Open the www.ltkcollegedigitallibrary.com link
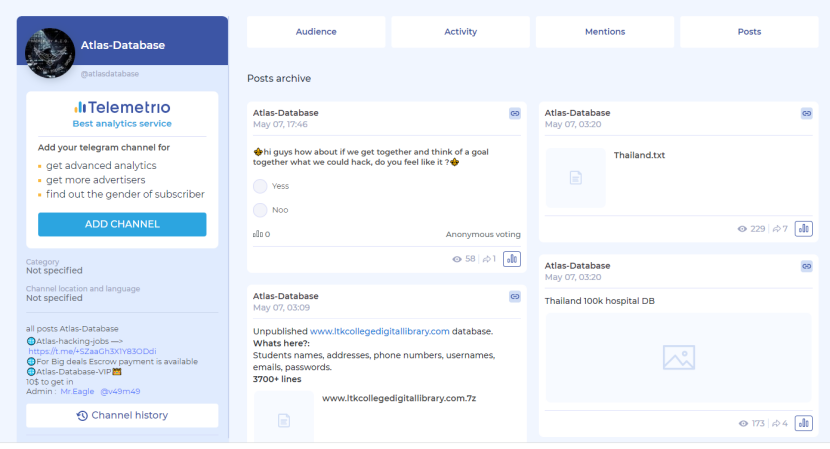 [380, 331]
